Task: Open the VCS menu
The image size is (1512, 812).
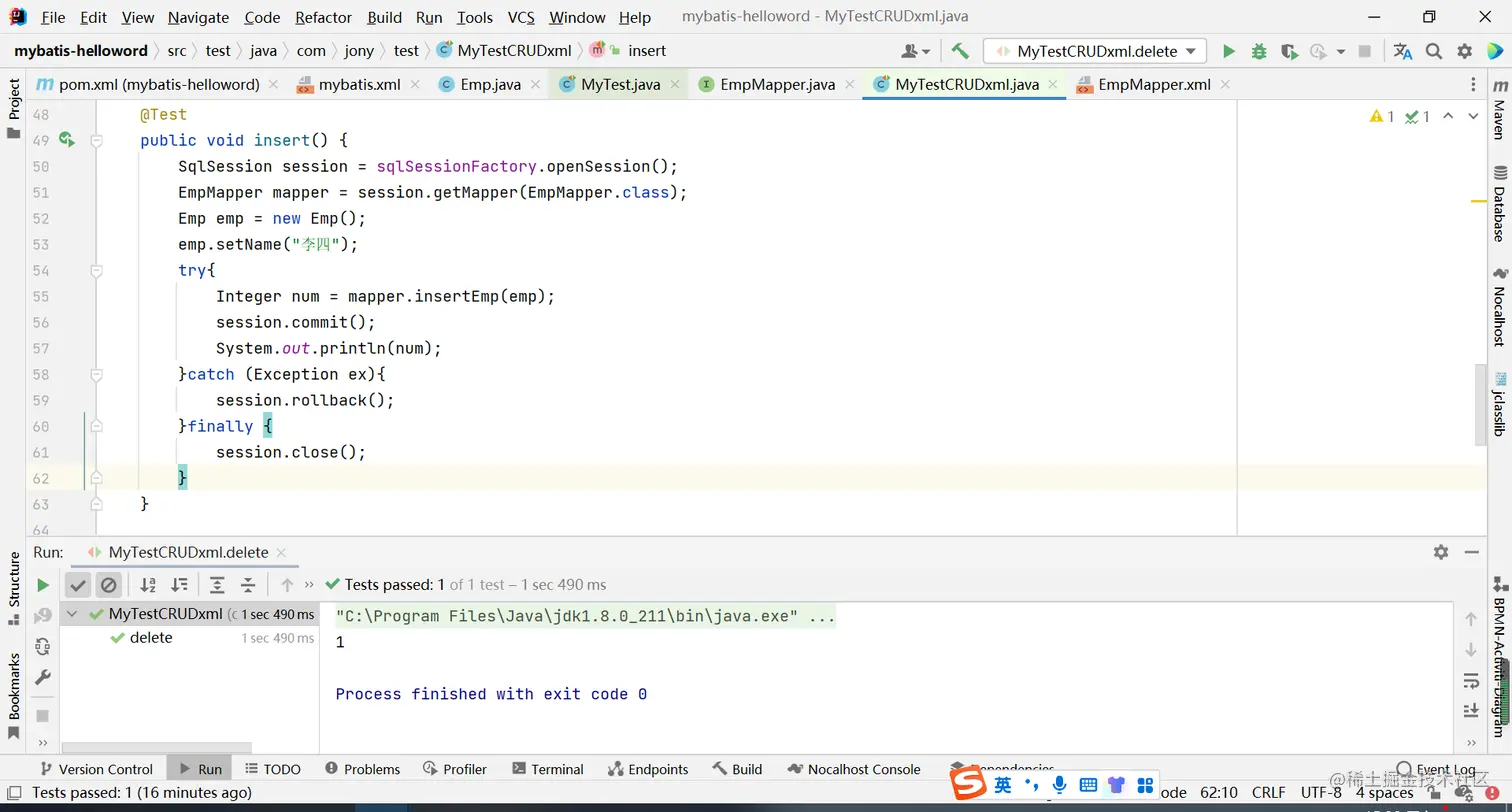Action: tap(521, 17)
